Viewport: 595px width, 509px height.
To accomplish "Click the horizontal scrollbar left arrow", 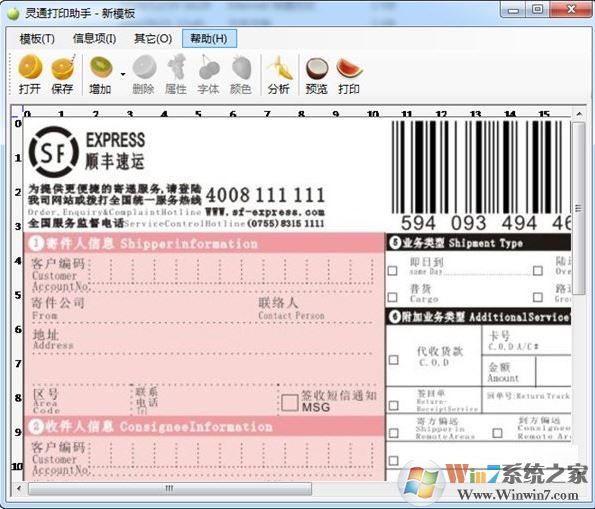I will pyautogui.click(x=19, y=488).
